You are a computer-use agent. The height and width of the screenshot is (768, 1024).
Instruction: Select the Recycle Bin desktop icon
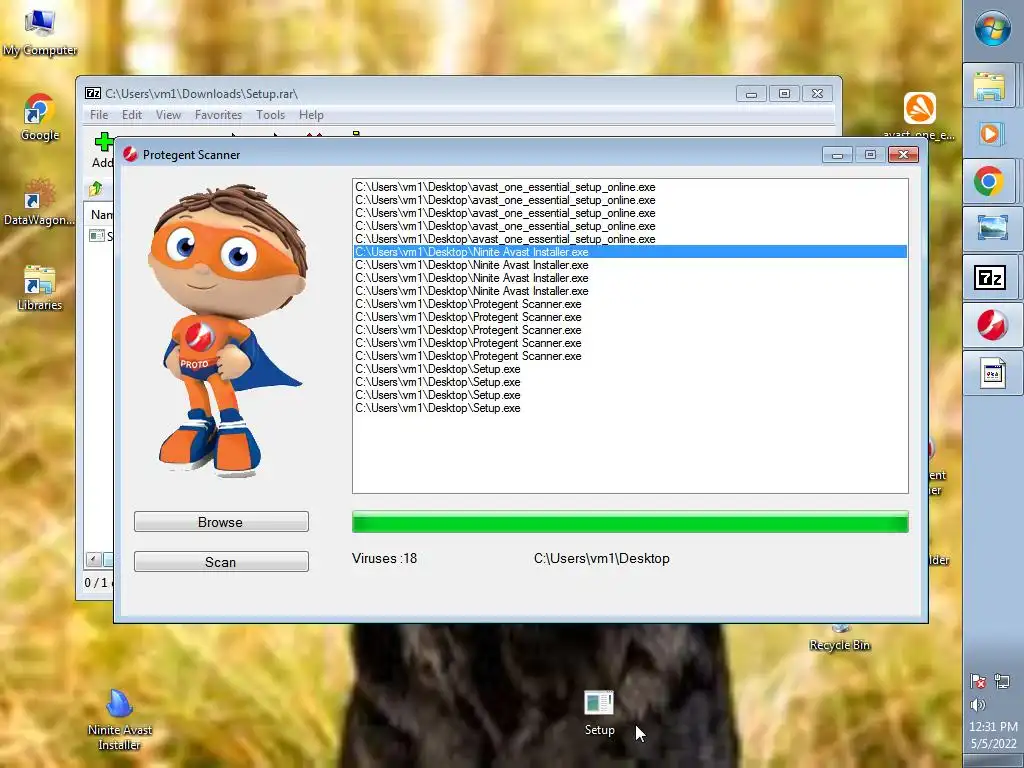840,639
